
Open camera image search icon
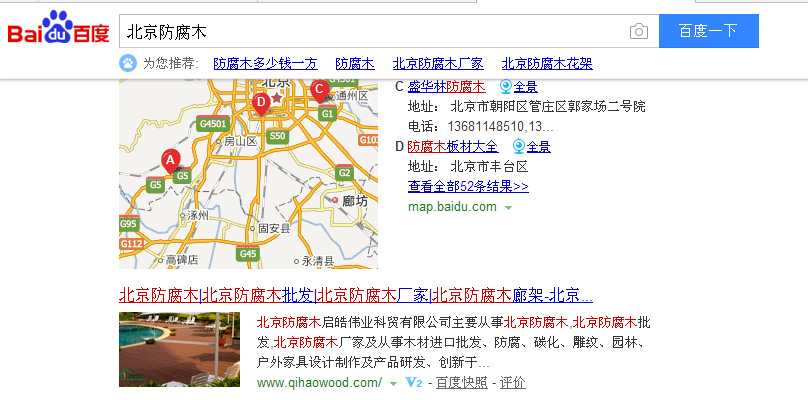[x=638, y=31]
